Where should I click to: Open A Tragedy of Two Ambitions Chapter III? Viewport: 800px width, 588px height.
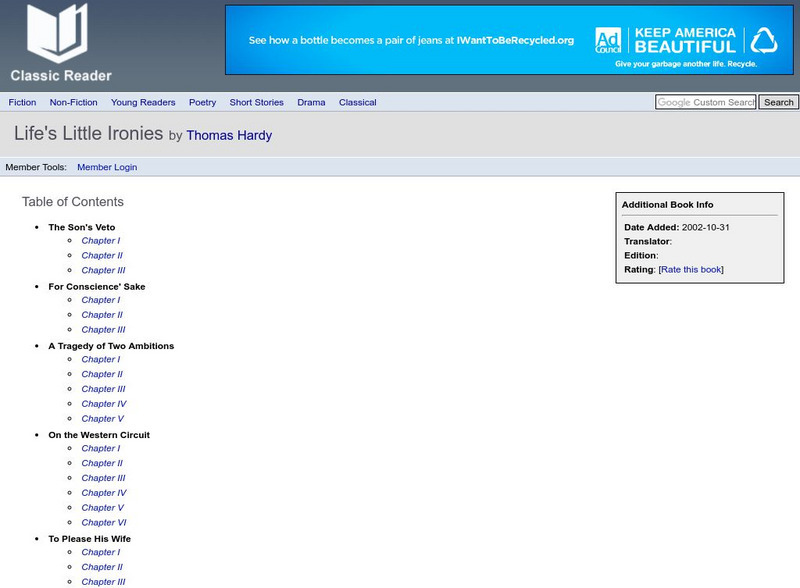pyautogui.click(x=104, y=388)
